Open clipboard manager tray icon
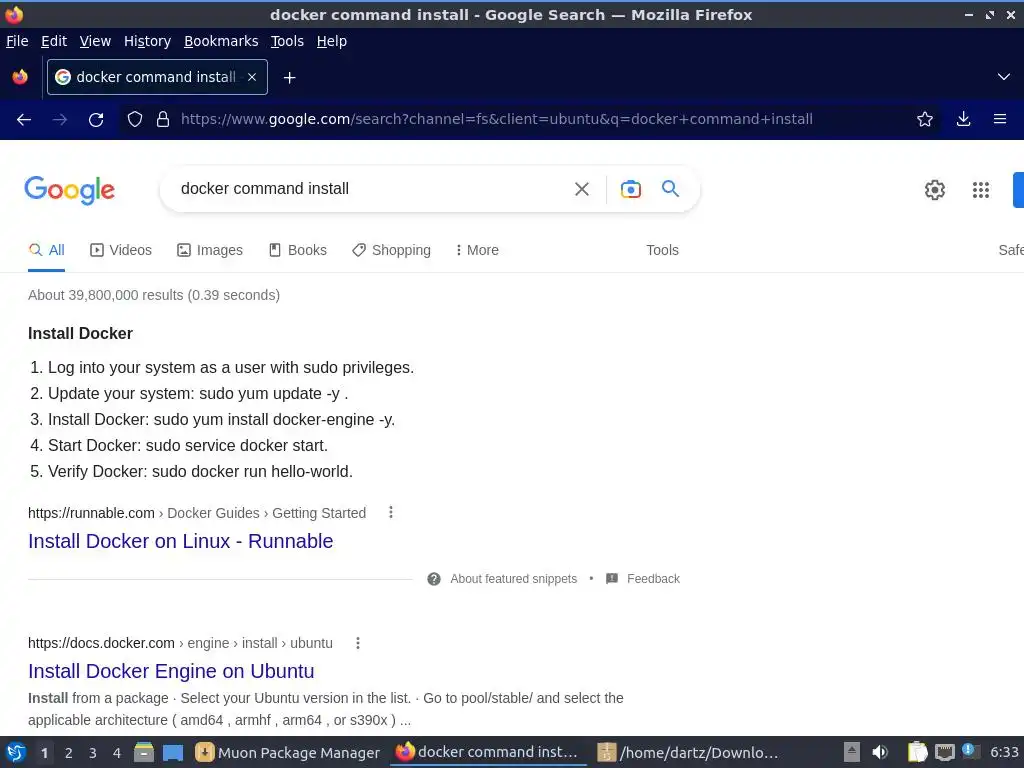Viewport: 1024px width, 768px height. (x=918, y=752)
